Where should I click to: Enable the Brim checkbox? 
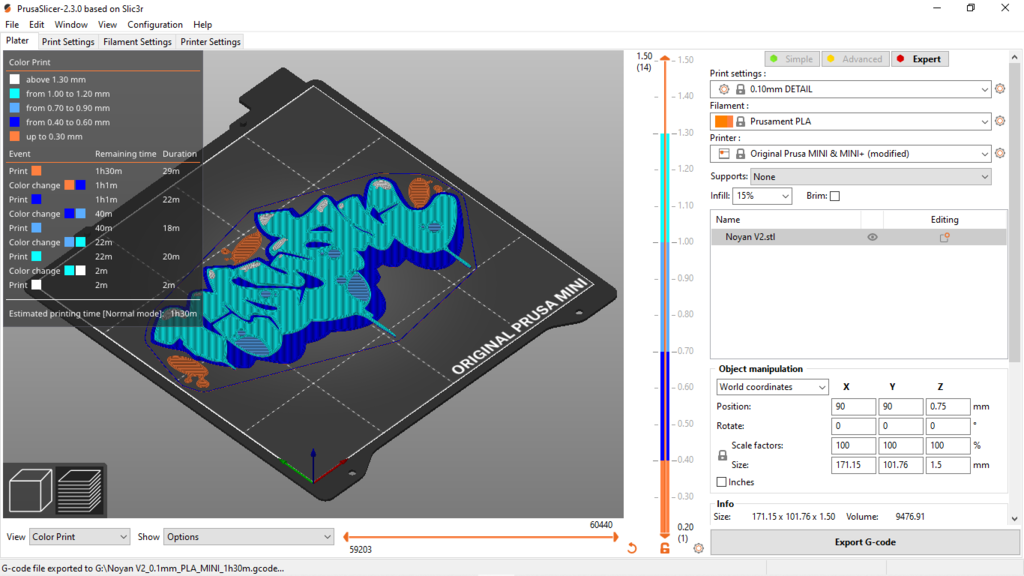pos(835,196)
